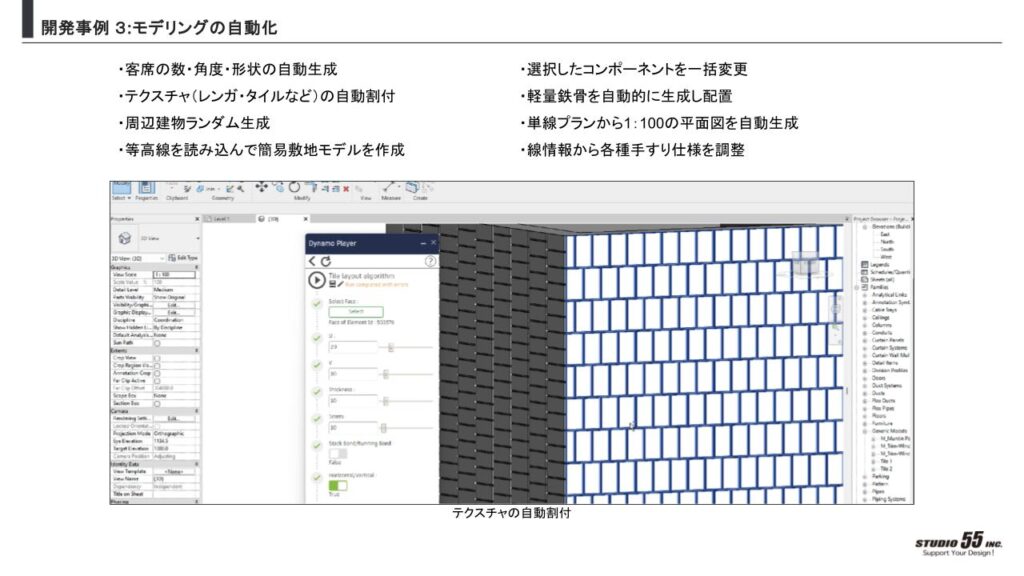Toggle the Stack bond/Running bond switch

(338, 453)
